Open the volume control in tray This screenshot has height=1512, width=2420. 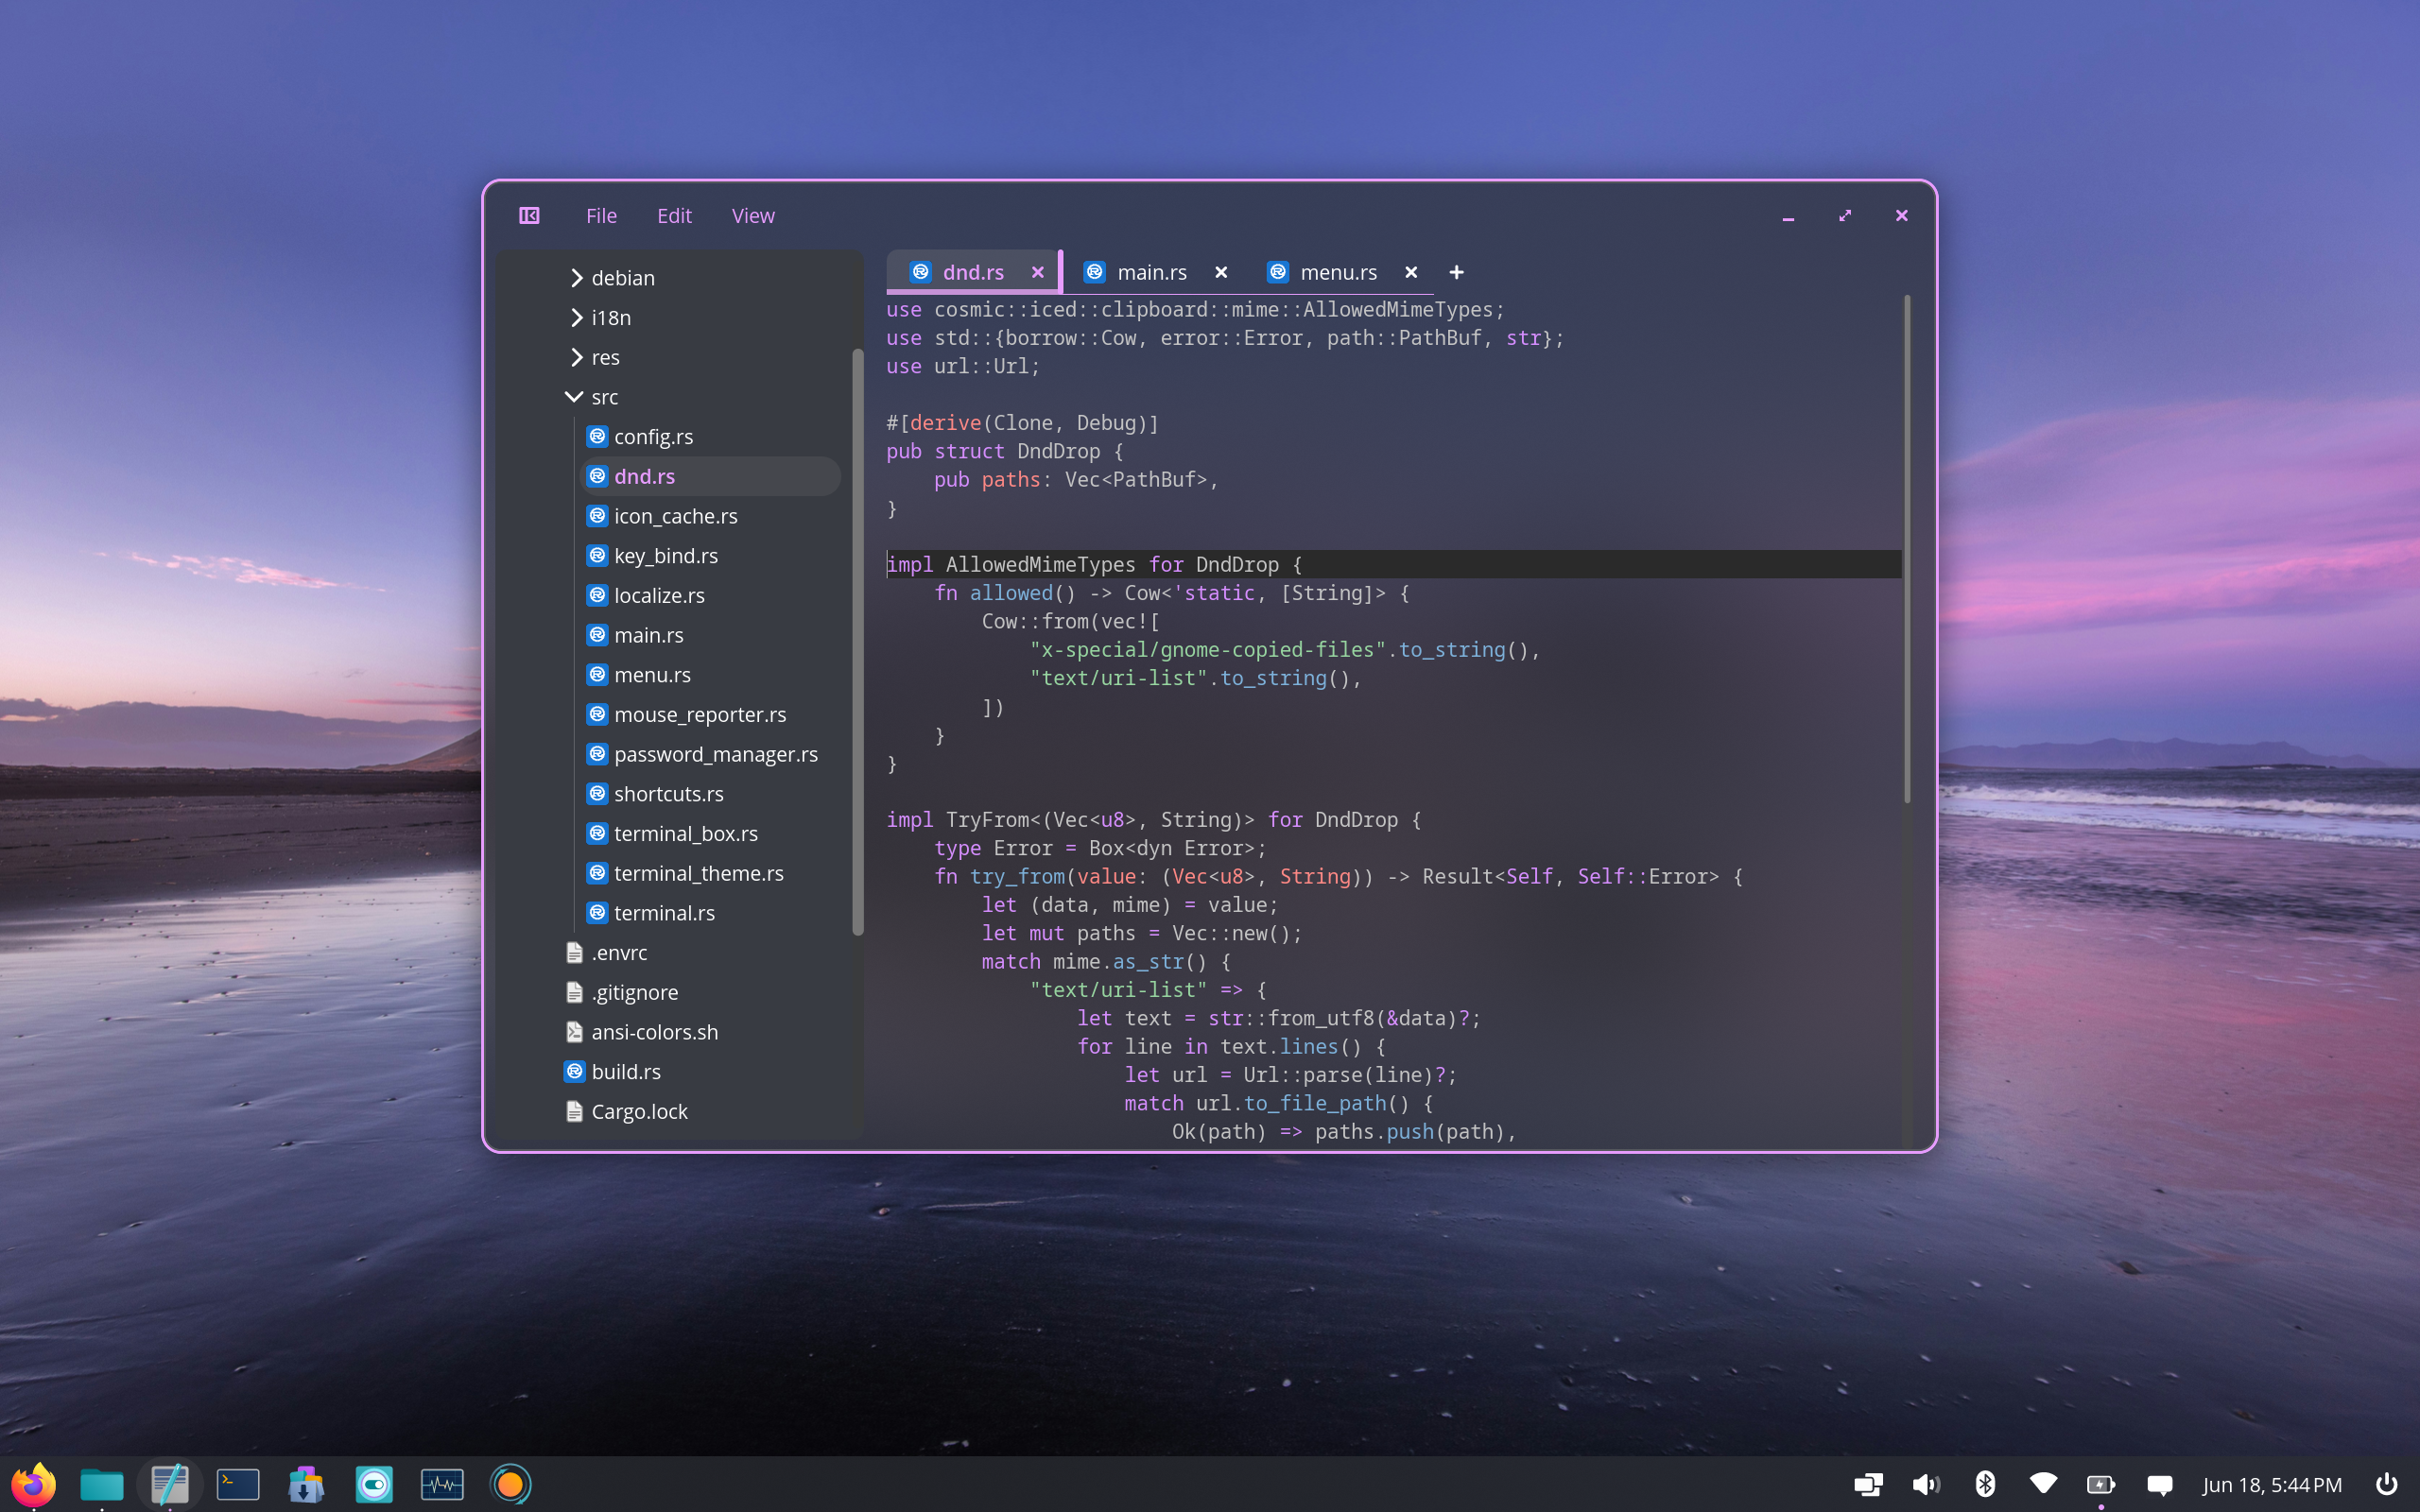pyautogui.click(x=1926, y=1484)
